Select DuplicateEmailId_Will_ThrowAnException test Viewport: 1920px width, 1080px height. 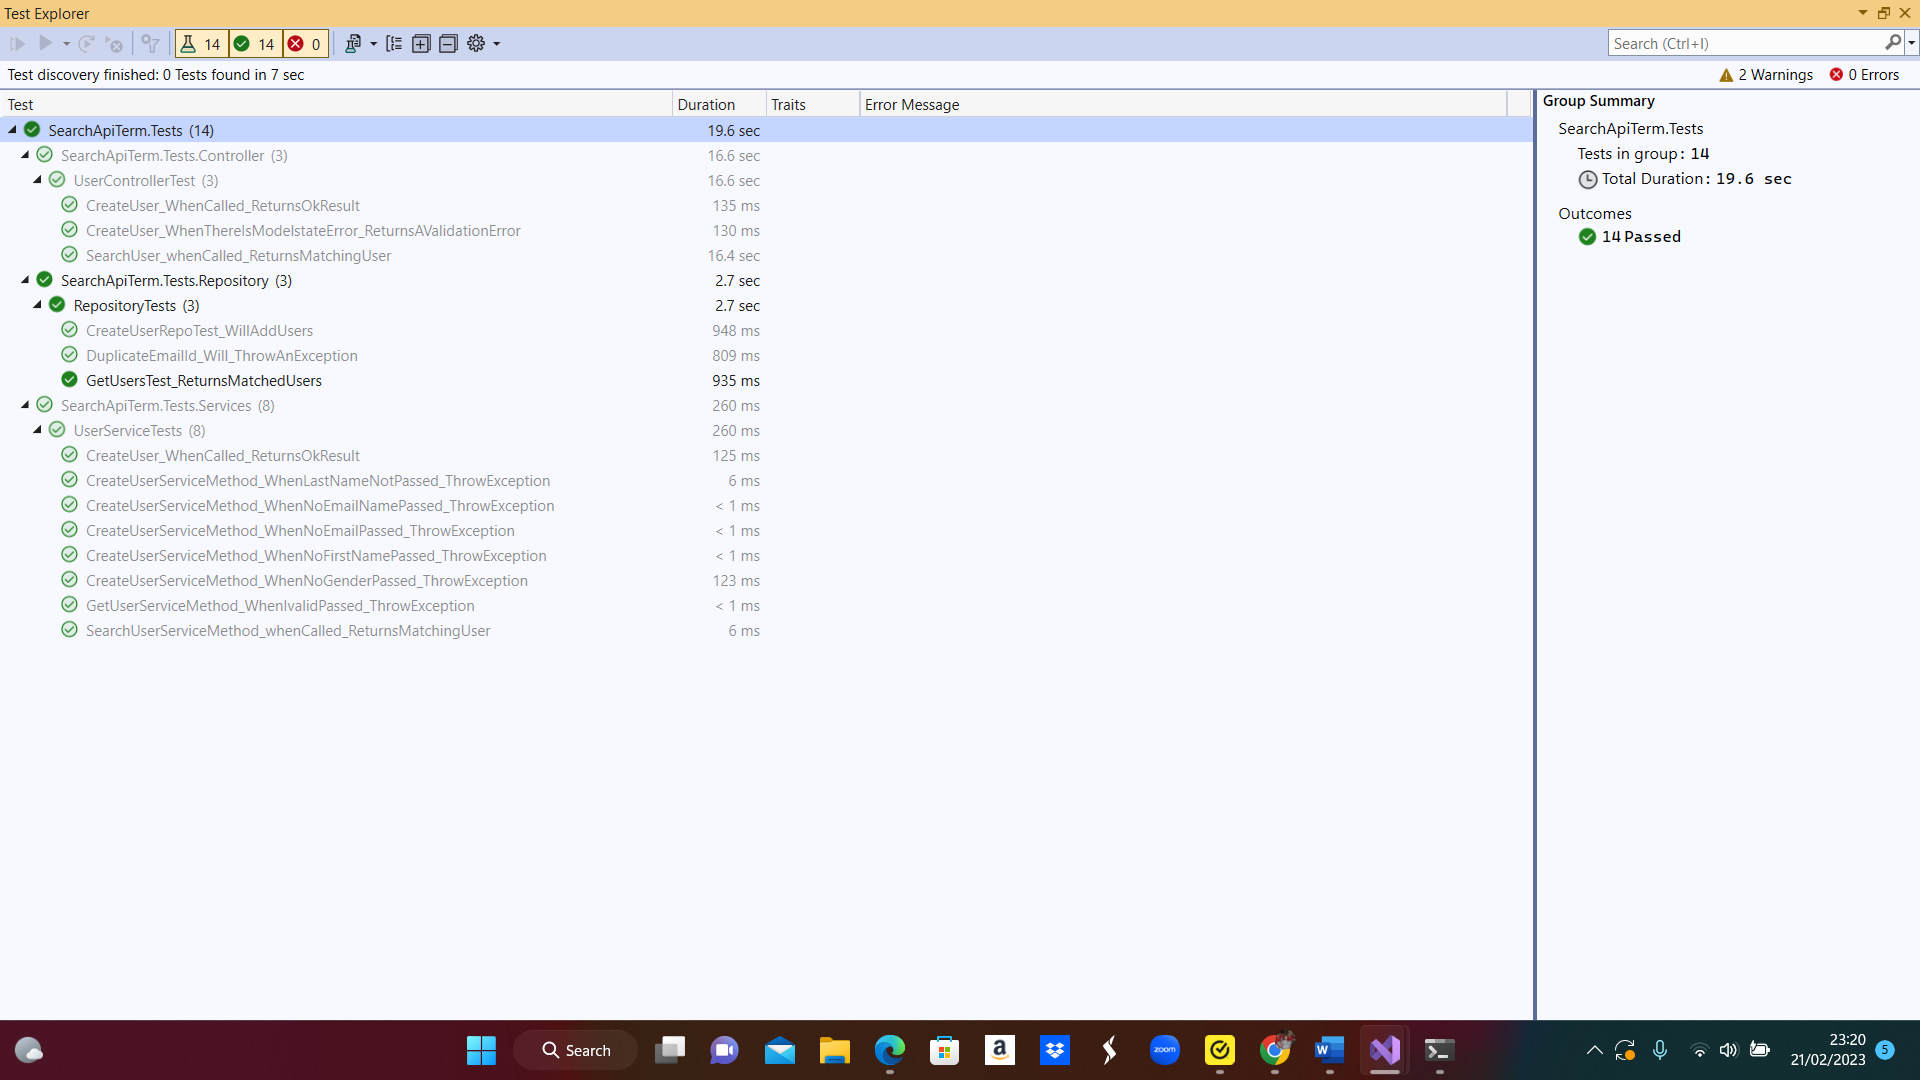(x=222, y=356)
